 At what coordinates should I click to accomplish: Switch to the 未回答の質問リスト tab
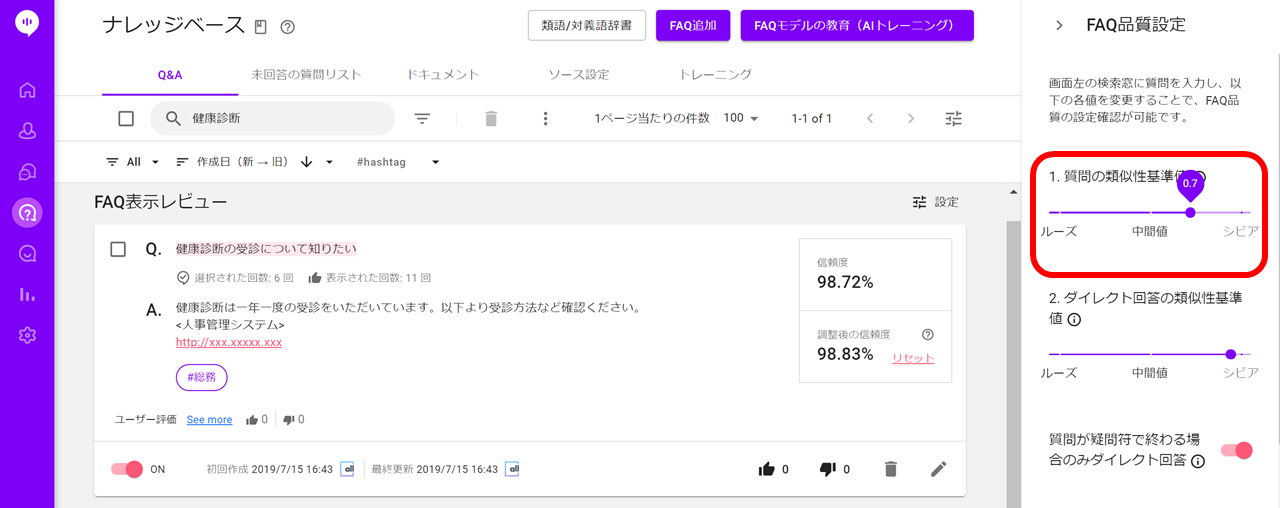click(x=306, y=75)
